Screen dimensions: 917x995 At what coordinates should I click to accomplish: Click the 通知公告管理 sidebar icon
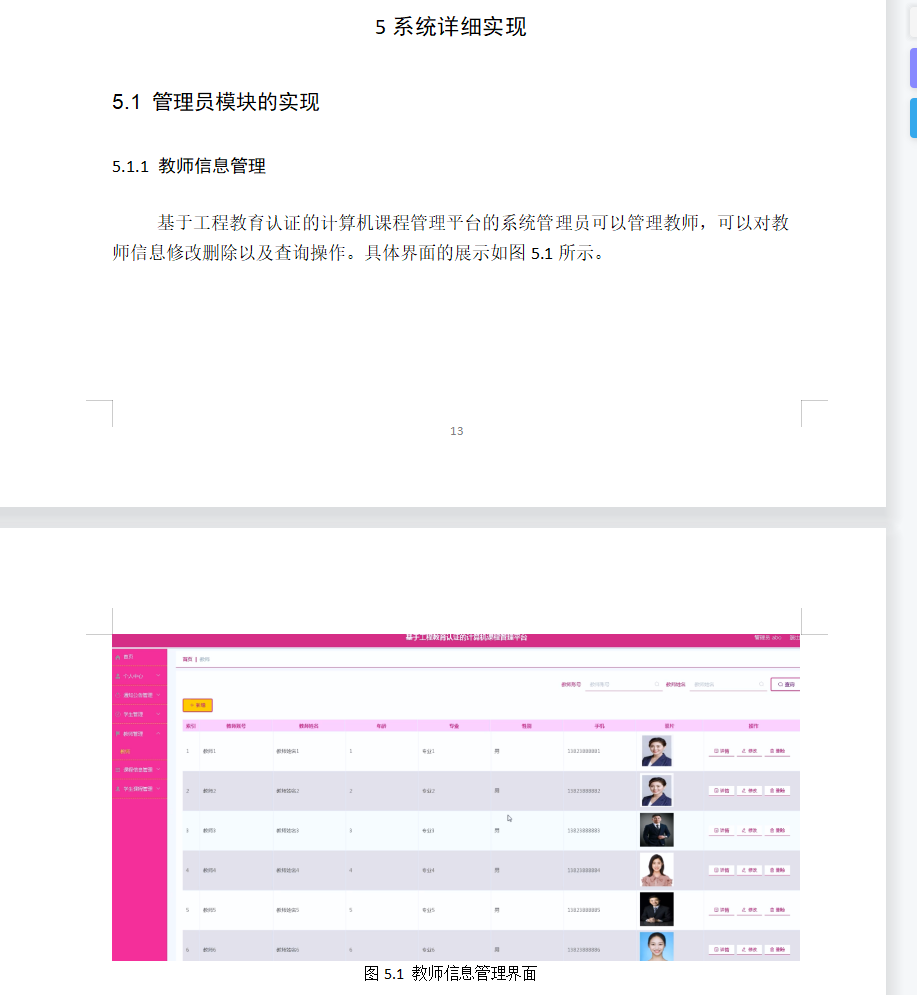tap(116, 695)
